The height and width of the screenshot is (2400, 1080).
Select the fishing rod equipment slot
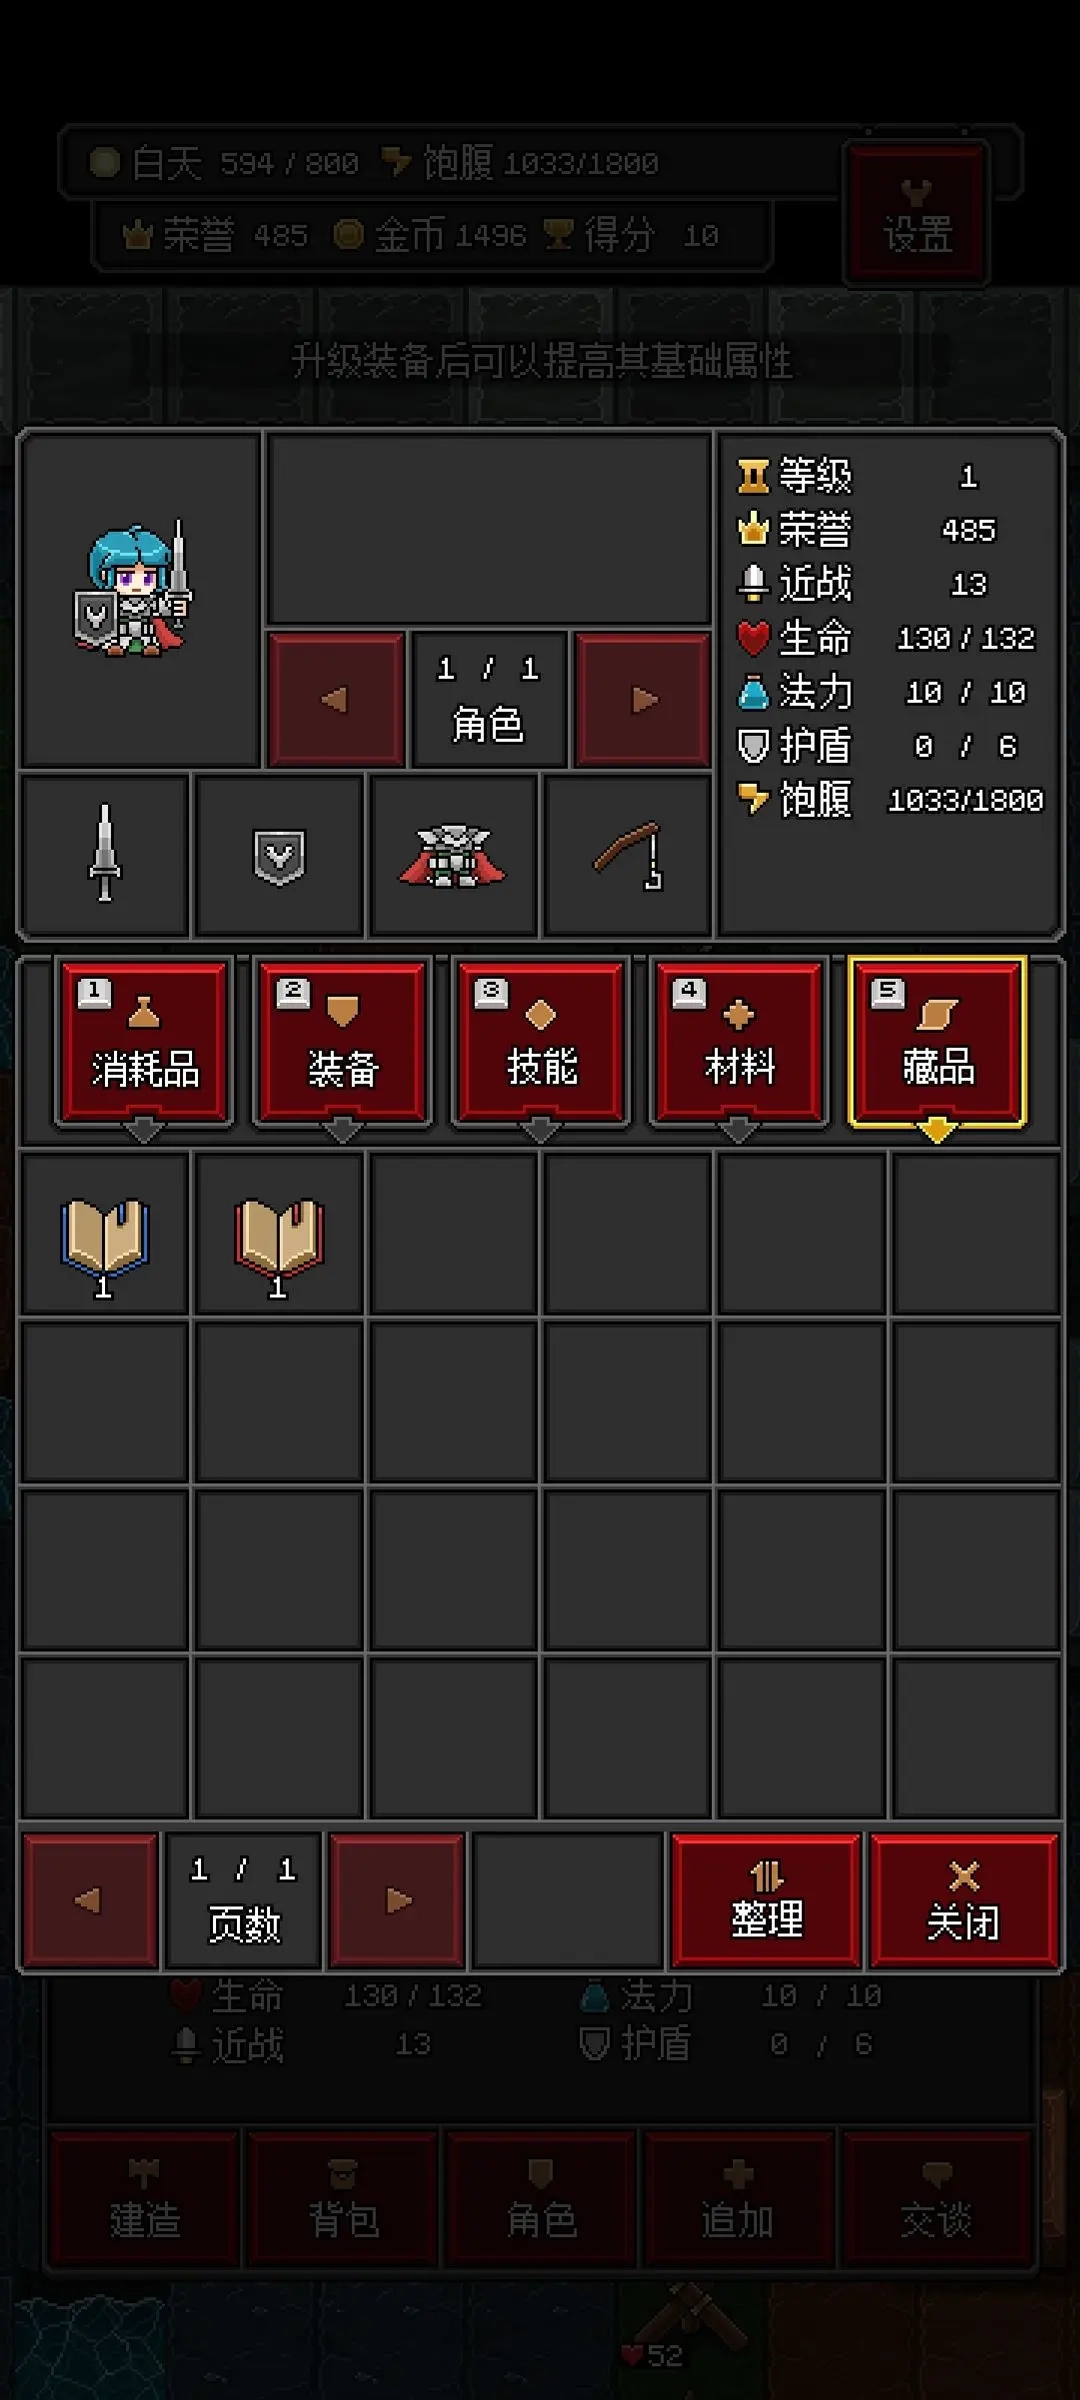[x=628, y=855]
